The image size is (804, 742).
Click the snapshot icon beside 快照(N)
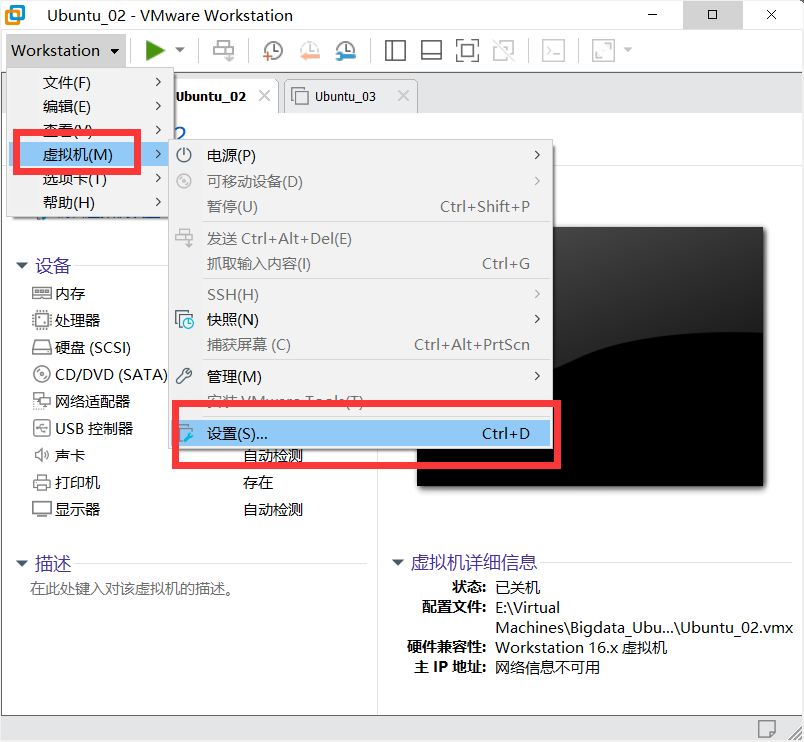point(184,319)
